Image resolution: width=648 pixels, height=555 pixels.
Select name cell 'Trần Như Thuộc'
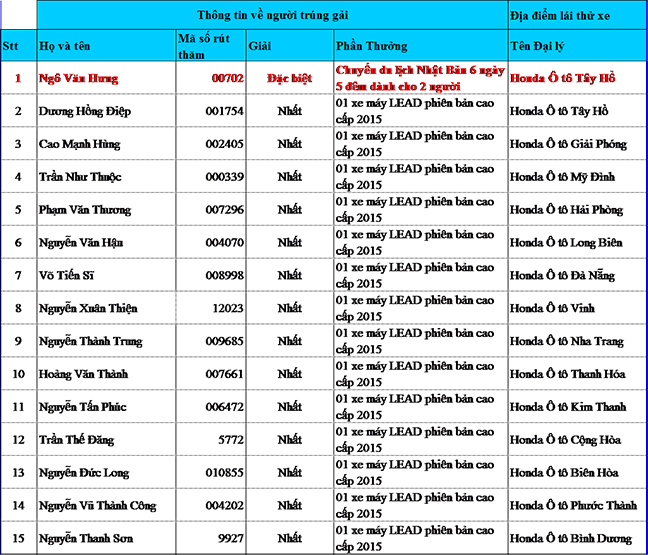click(106, 176)
